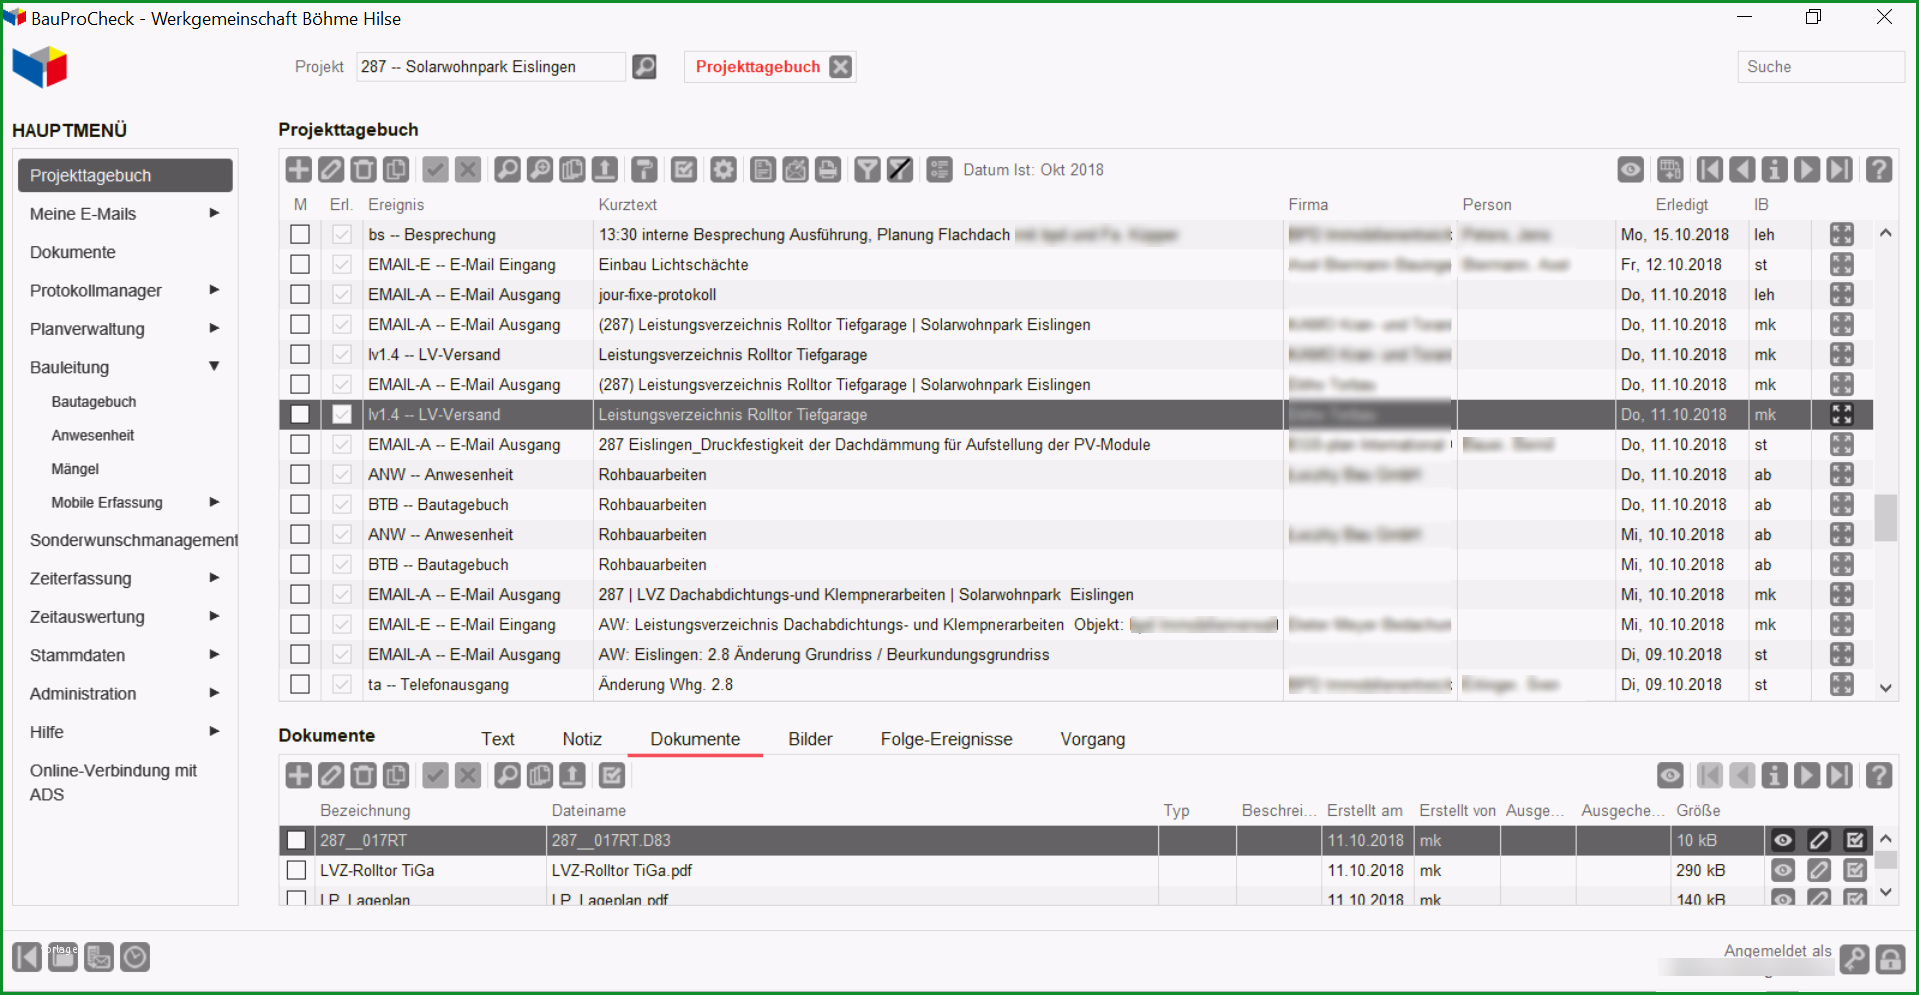Collapse the Bauleitung submenu
This screenshot has height=995, width=1919.
coord(214,366)
